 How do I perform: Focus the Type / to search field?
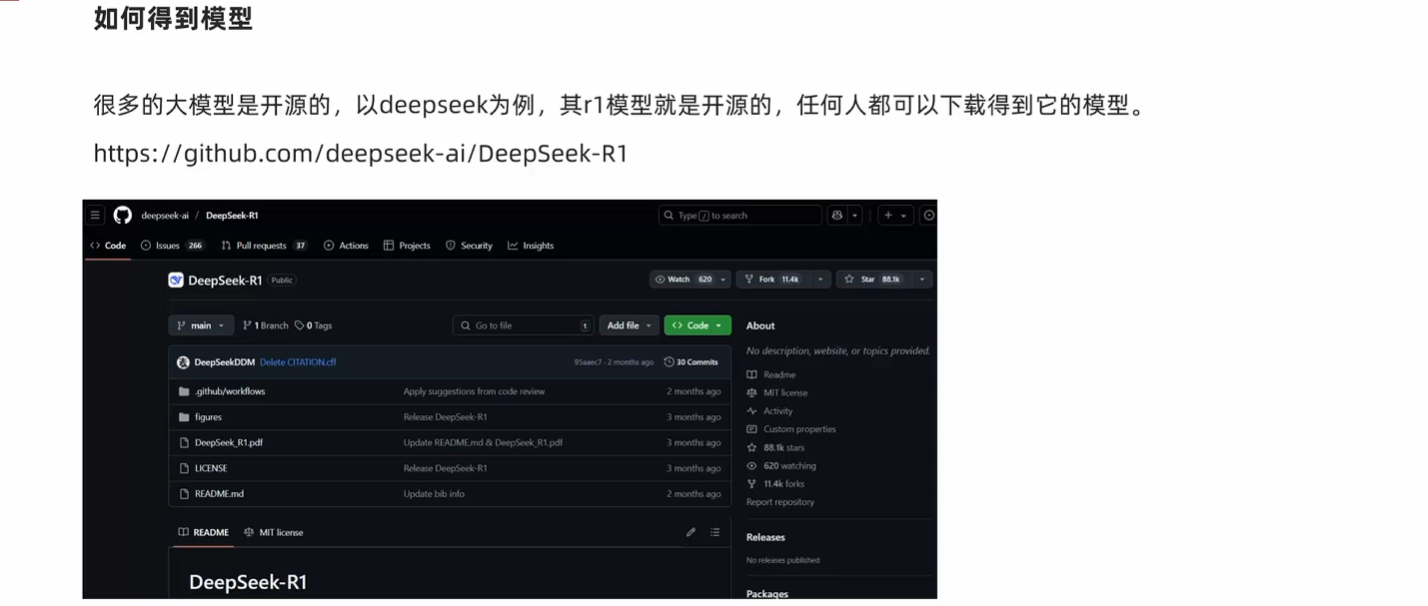740,215
